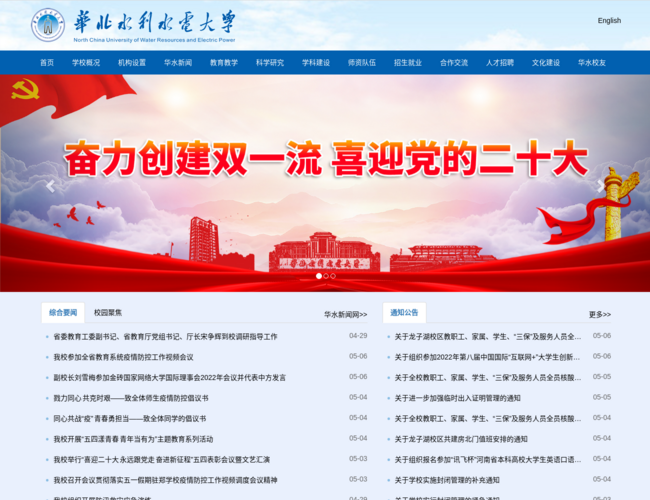Open news 我校举行"喜迎二十大"五四表彰会议
The width and height of the screenshot is (650, 500).
coord(162,460)
